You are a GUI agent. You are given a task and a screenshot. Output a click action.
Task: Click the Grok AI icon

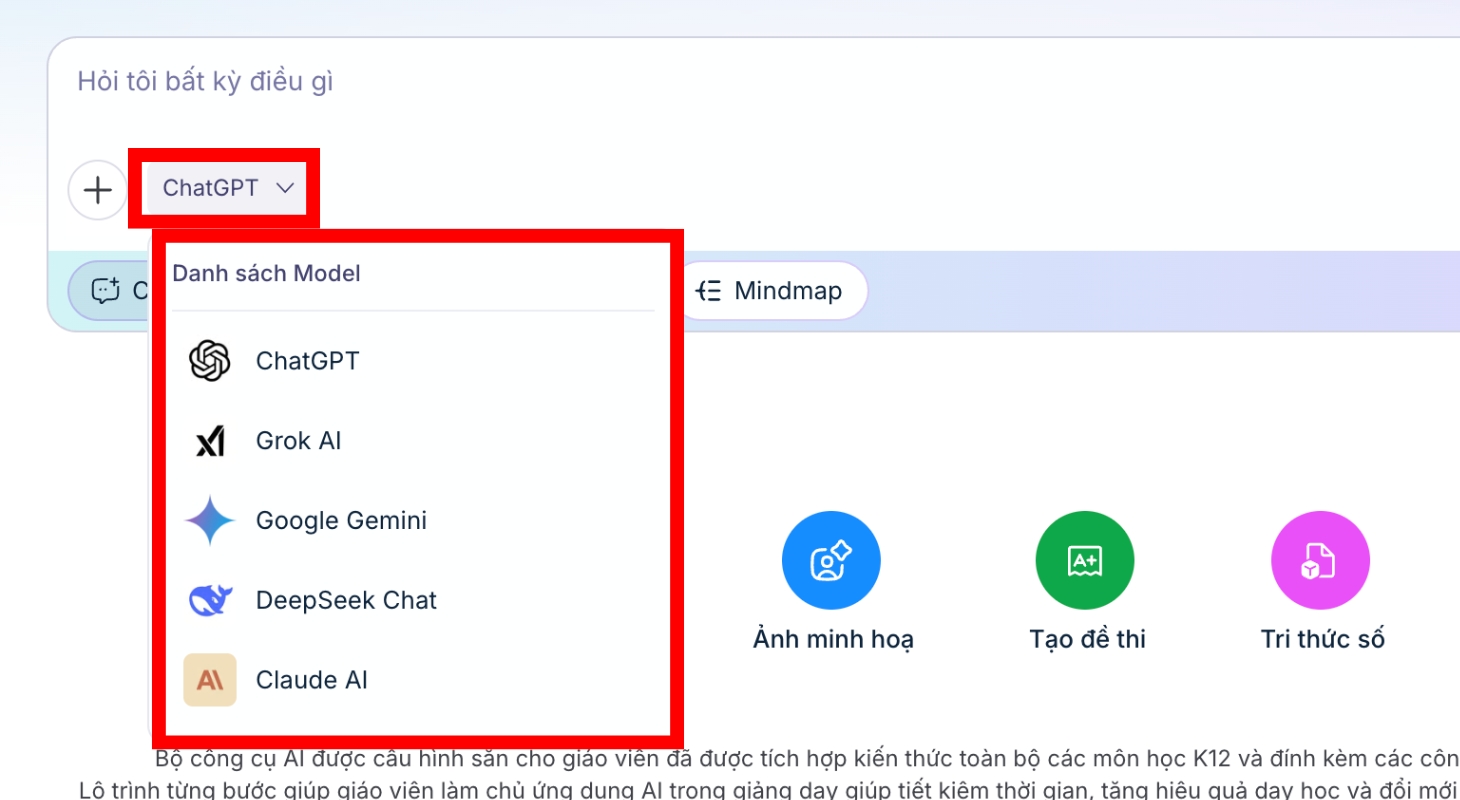(x=208, y=440)
